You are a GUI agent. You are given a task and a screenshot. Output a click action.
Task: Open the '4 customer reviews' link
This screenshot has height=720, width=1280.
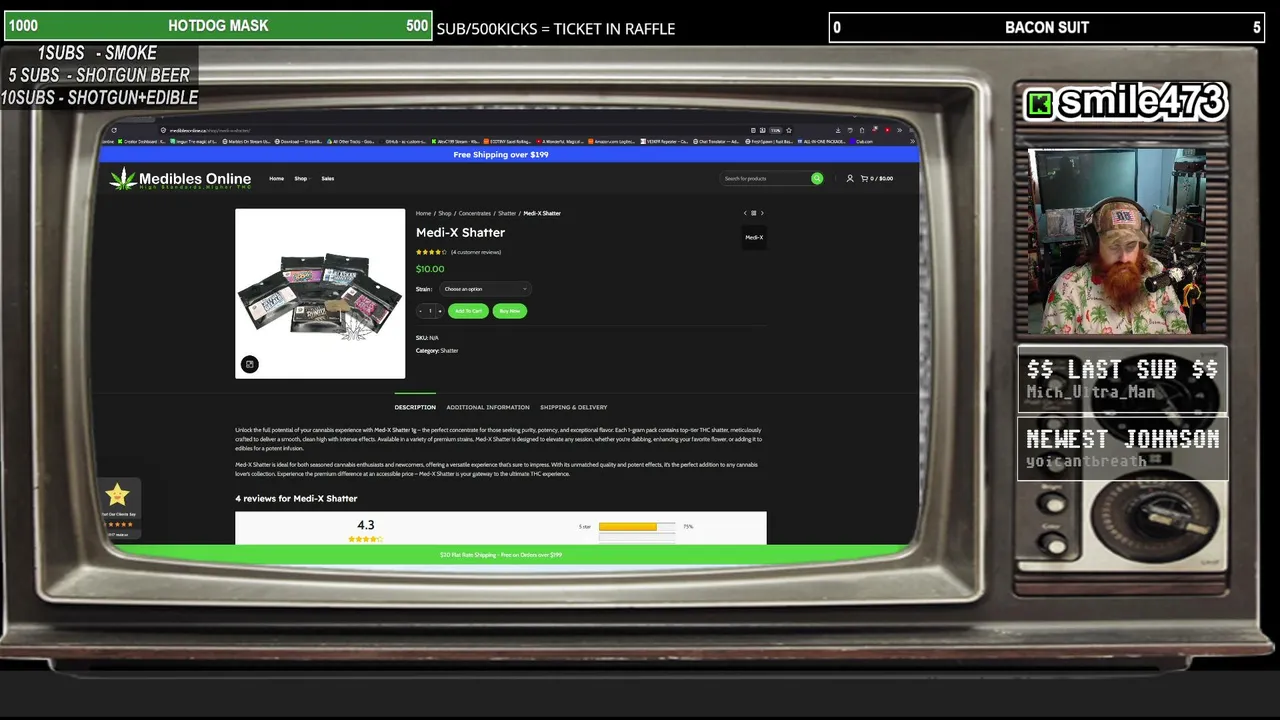click(476, 252)
